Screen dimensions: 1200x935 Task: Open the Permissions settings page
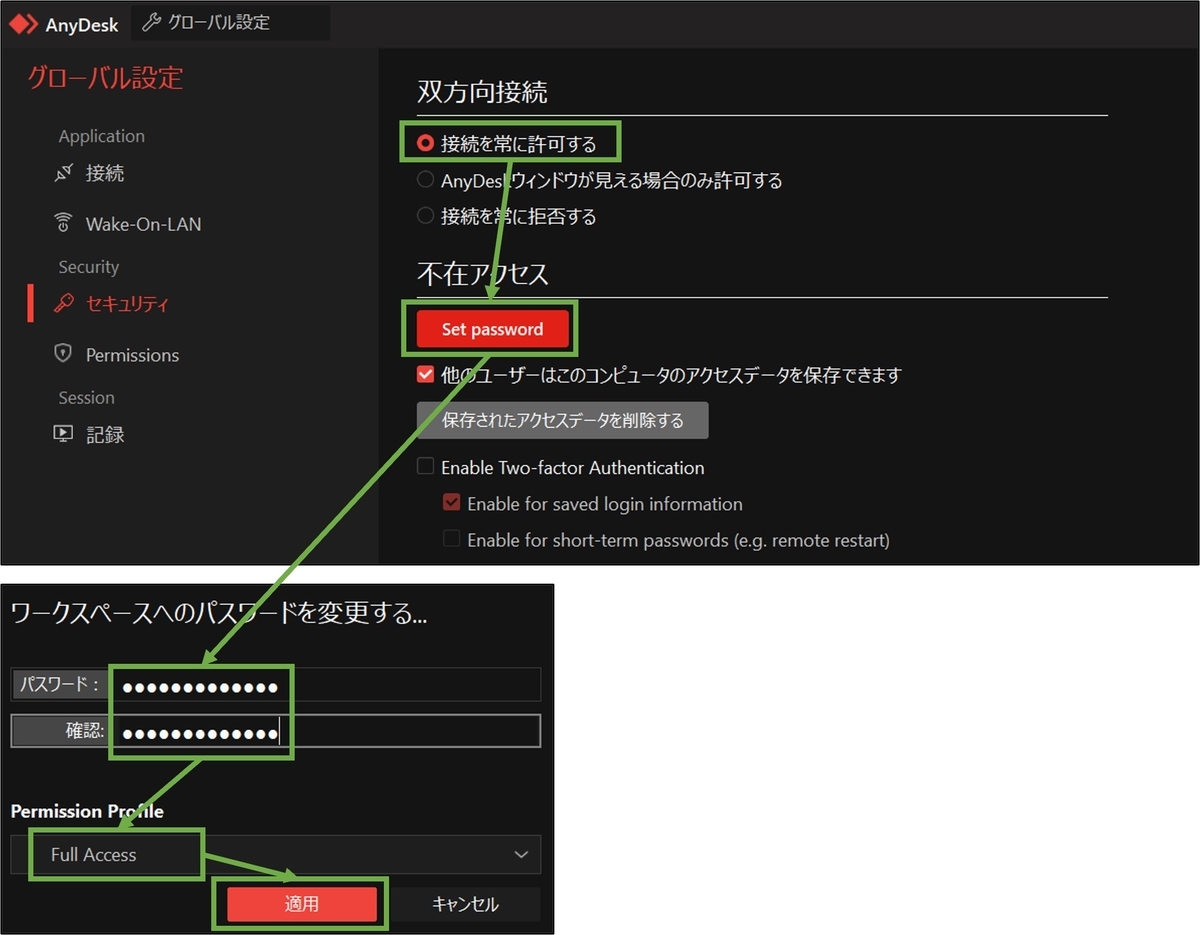click(x=132, y=355)
